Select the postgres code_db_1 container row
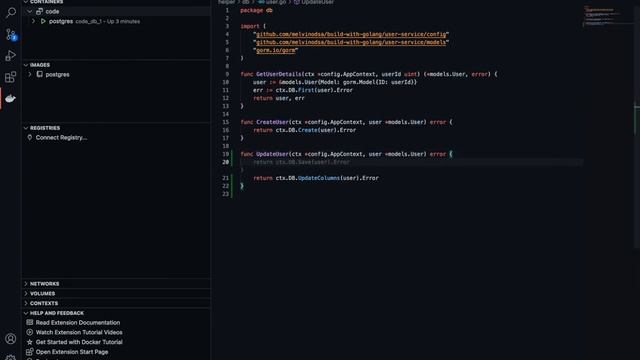The width and height of the screenshot is (640, 360). (x=116, y=21)
